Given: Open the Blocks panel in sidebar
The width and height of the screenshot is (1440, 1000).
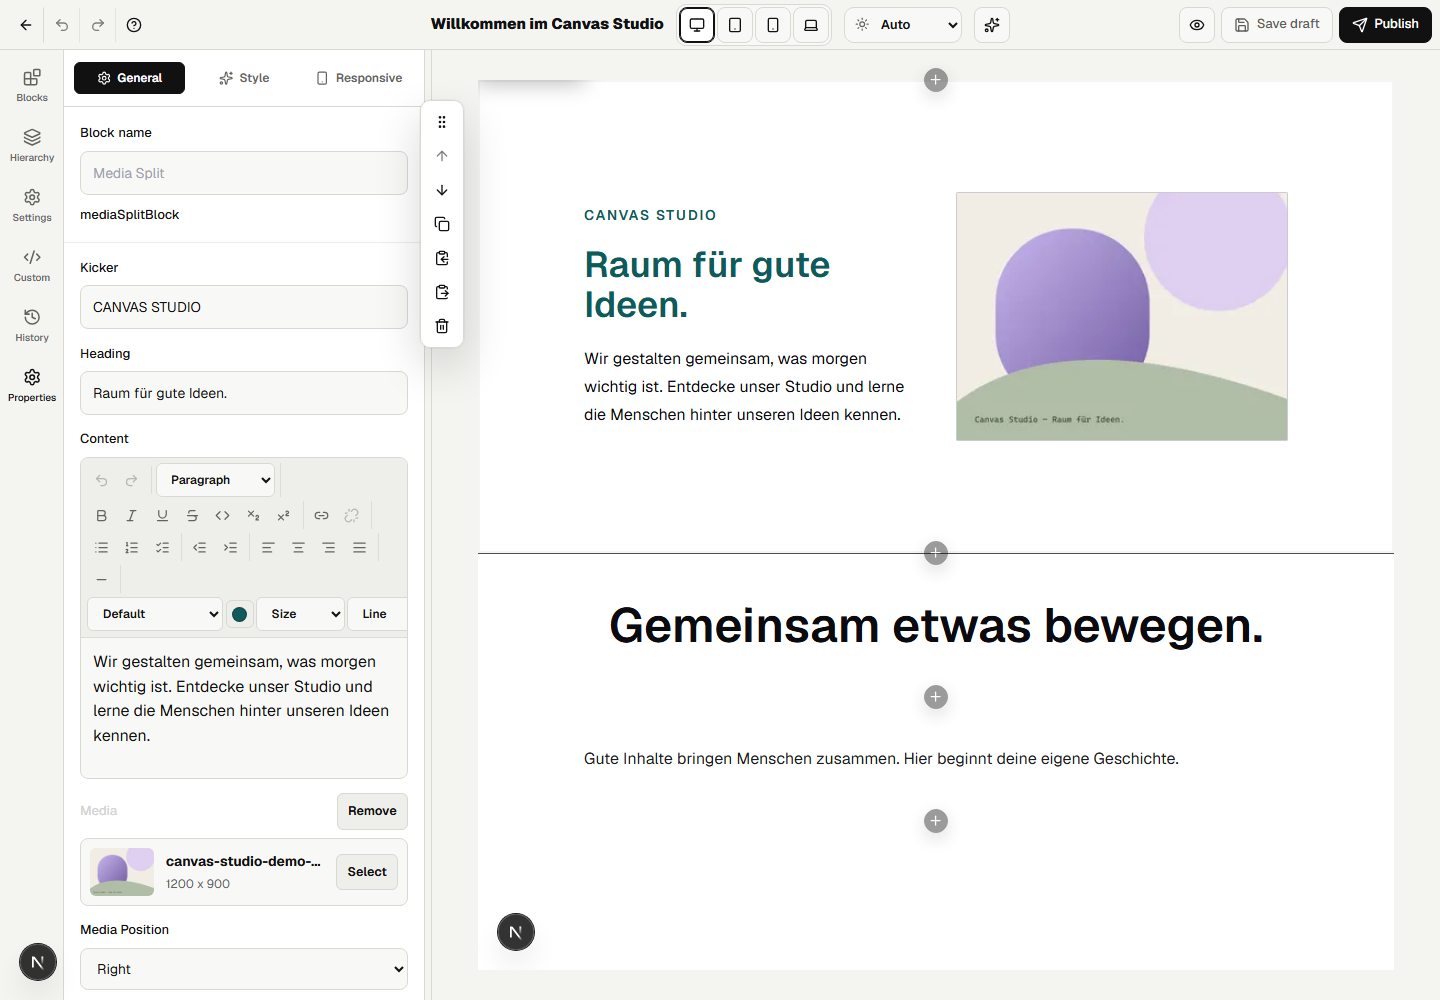Looking at the screenshot, I should (32, 85).
